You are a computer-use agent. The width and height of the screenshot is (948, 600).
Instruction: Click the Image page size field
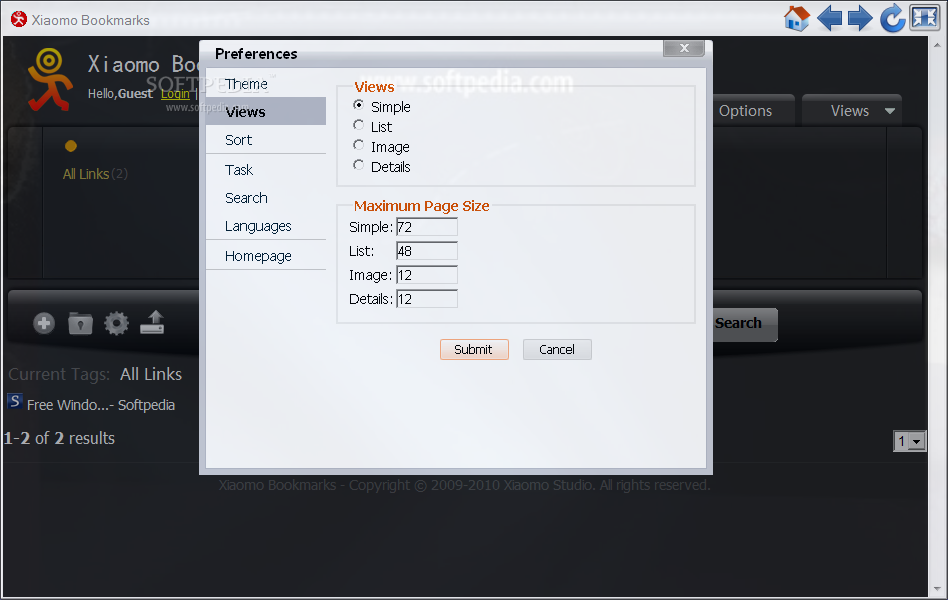click(427, 275)
